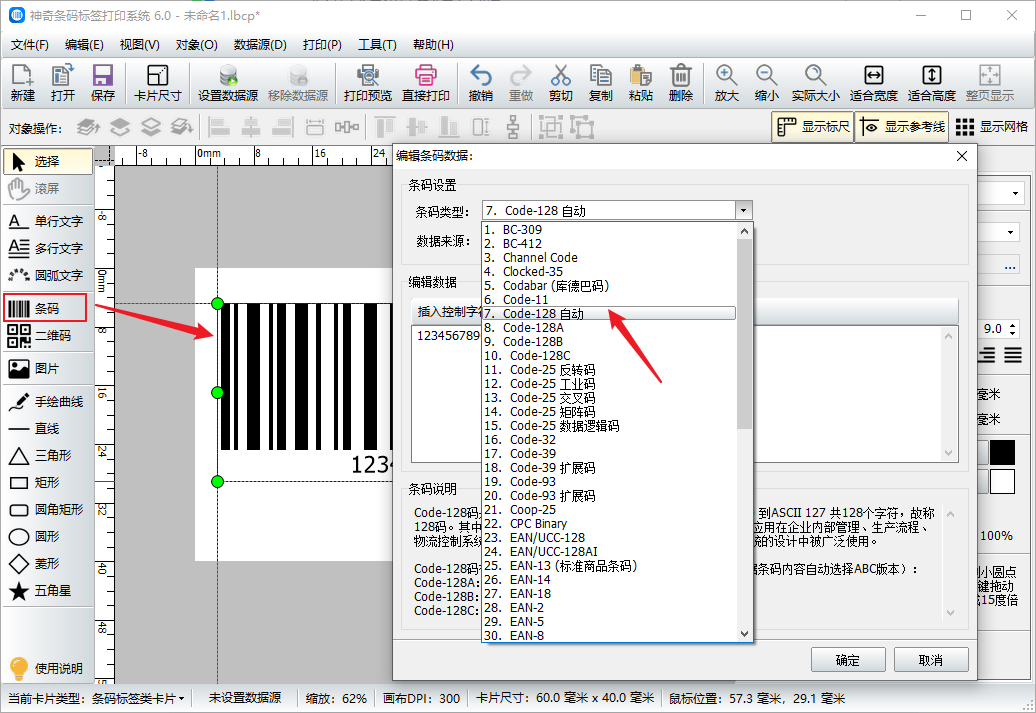Viewport: 1036px width, 713px height.
Task: Open the 工具(T) menu
Action: 377,45
